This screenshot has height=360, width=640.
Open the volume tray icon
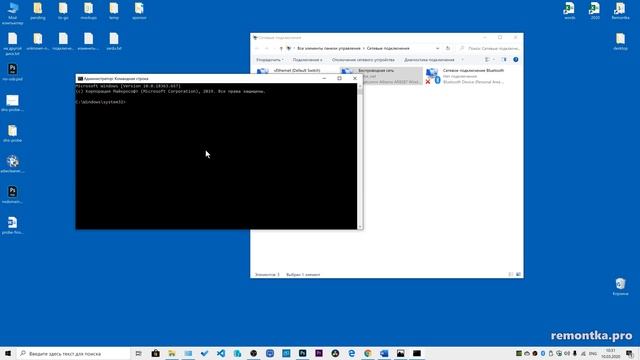point(567,353)
